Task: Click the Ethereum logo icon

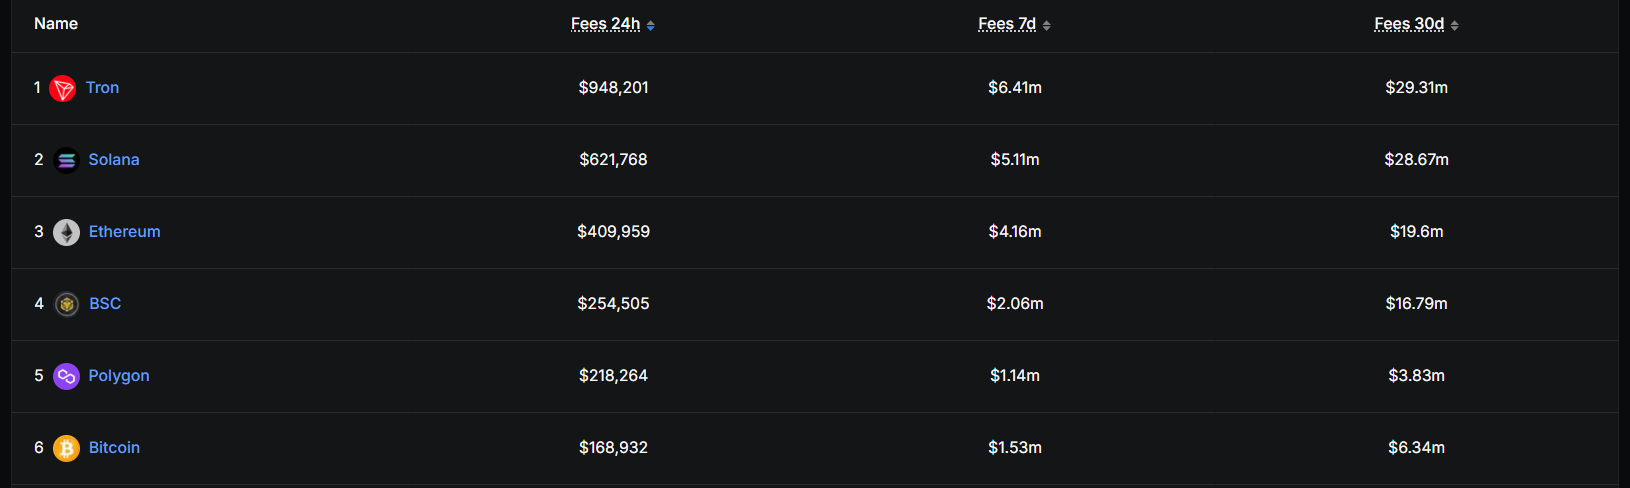Action: coord(66,232)
